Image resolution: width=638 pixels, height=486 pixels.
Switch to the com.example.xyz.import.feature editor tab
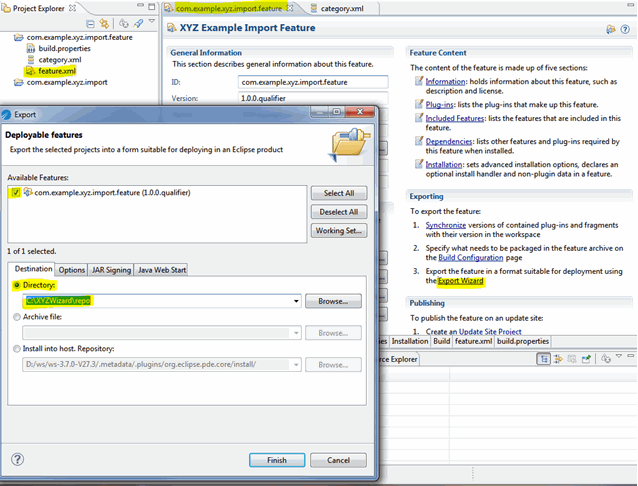(x=229, y=8)
